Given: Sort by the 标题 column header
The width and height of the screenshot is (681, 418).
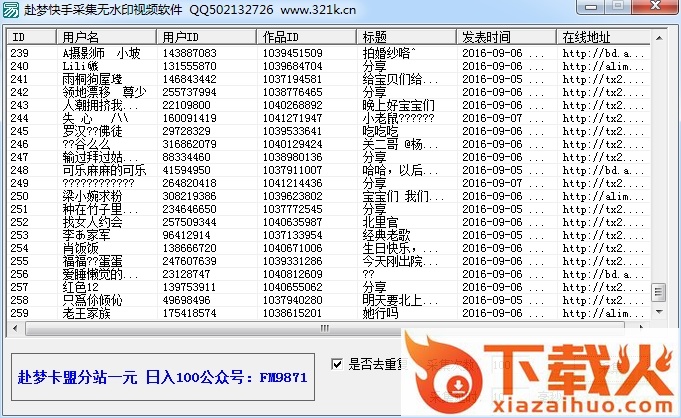Looking at the screenshot, I should coord(406,37).
